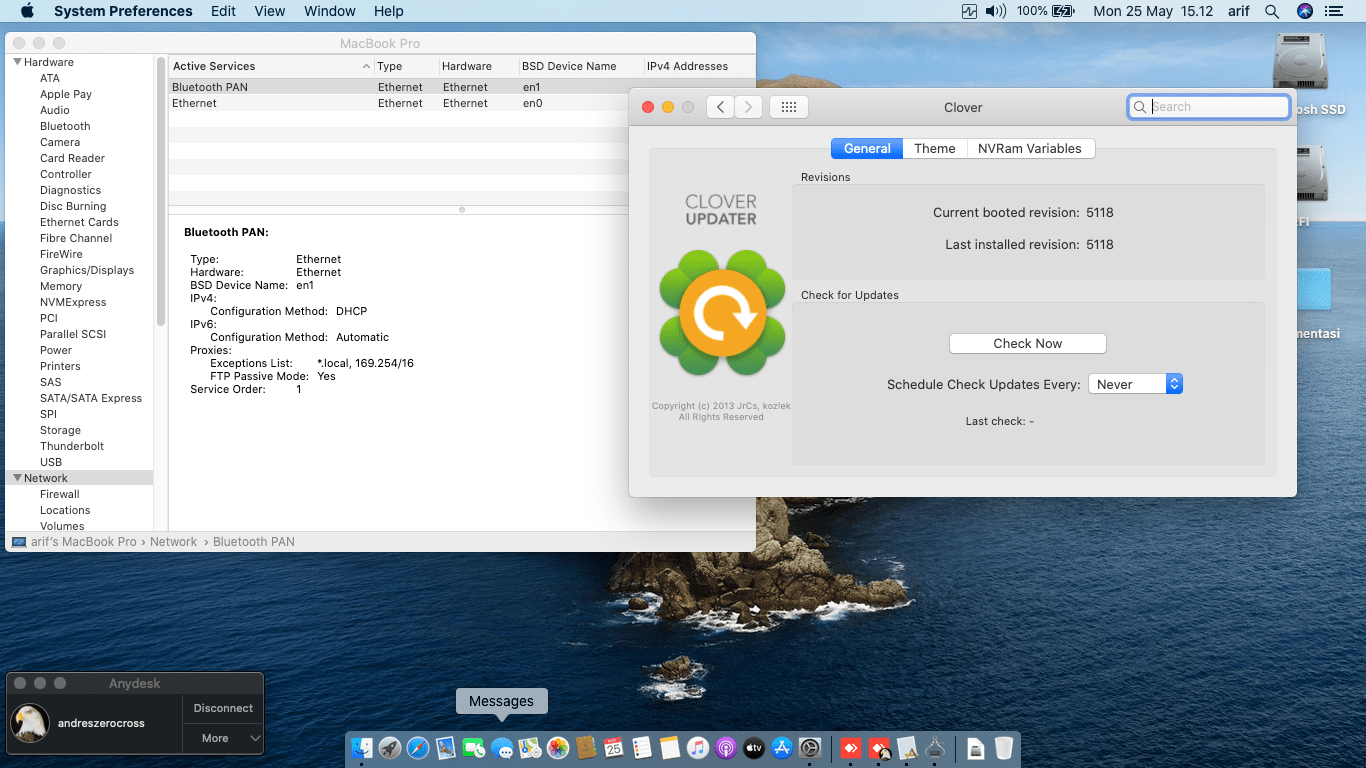Viewport: 1366px width, 768px height.
Task: Open the Music app in the Dock
Action: [698, 748]
